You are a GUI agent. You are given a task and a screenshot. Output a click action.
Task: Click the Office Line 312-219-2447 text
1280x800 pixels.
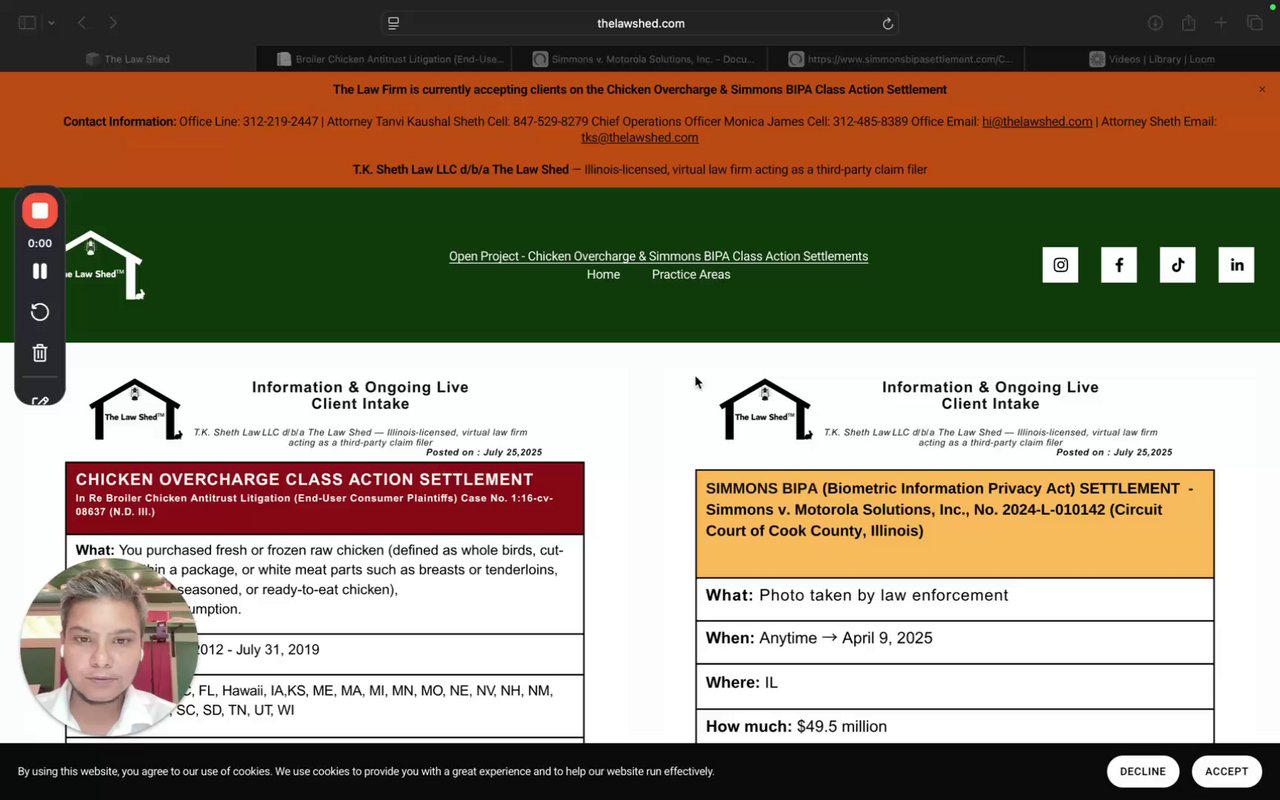click(x=249, y=121)
